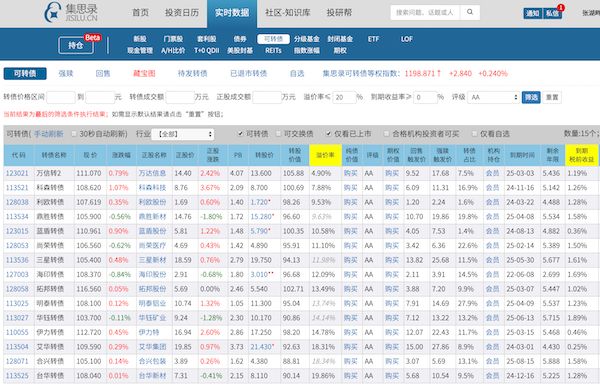Uncheck the 可转债 filter checkbox
600x388 pixels.
click(x=240, y=134)
